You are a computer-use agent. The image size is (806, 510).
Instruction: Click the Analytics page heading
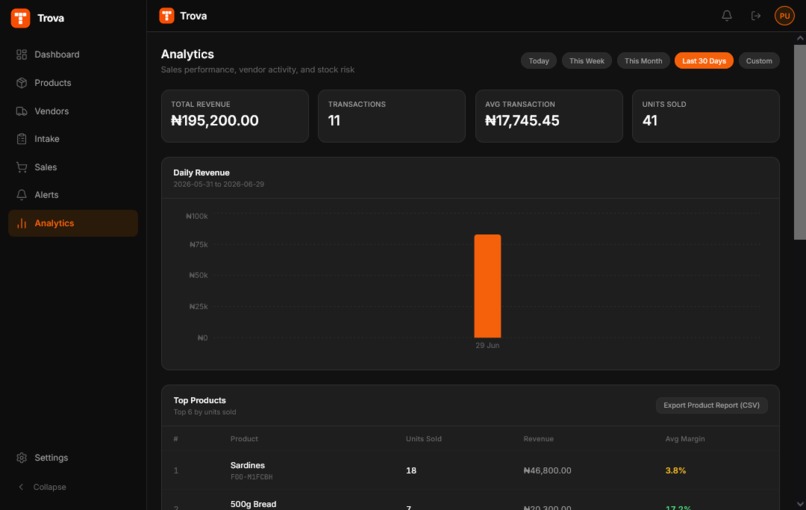[x=187, y=54]
